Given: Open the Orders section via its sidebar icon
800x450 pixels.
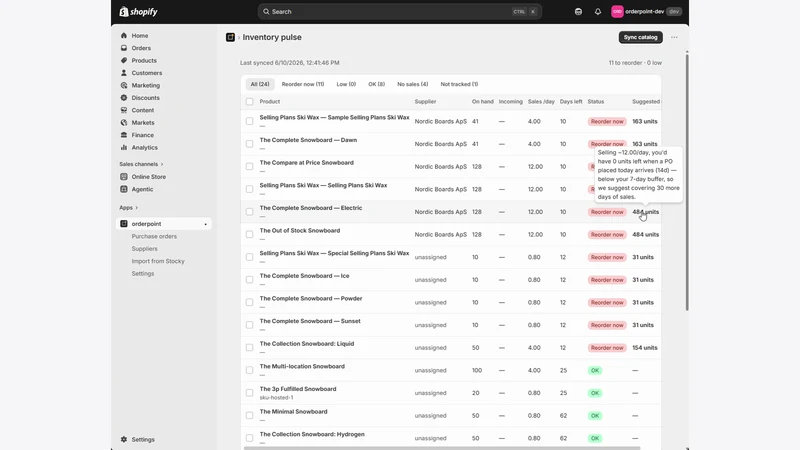Looking at the screenshot, I should tap(123, 48).
